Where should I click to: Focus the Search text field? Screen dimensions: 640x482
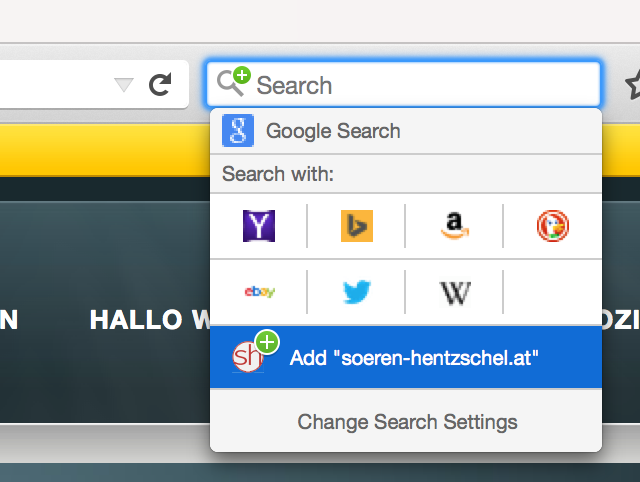click(420, 85)
